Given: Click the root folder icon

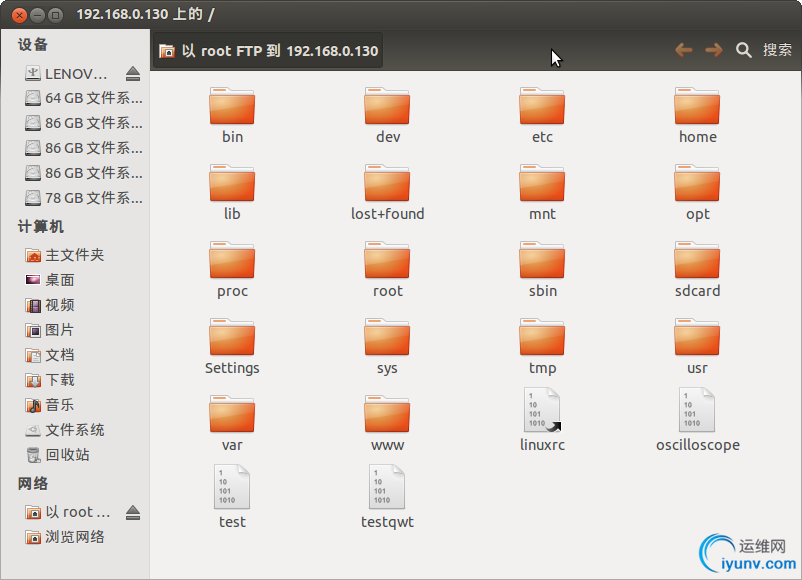Looking at the screenshot, I should coord(387,260).
